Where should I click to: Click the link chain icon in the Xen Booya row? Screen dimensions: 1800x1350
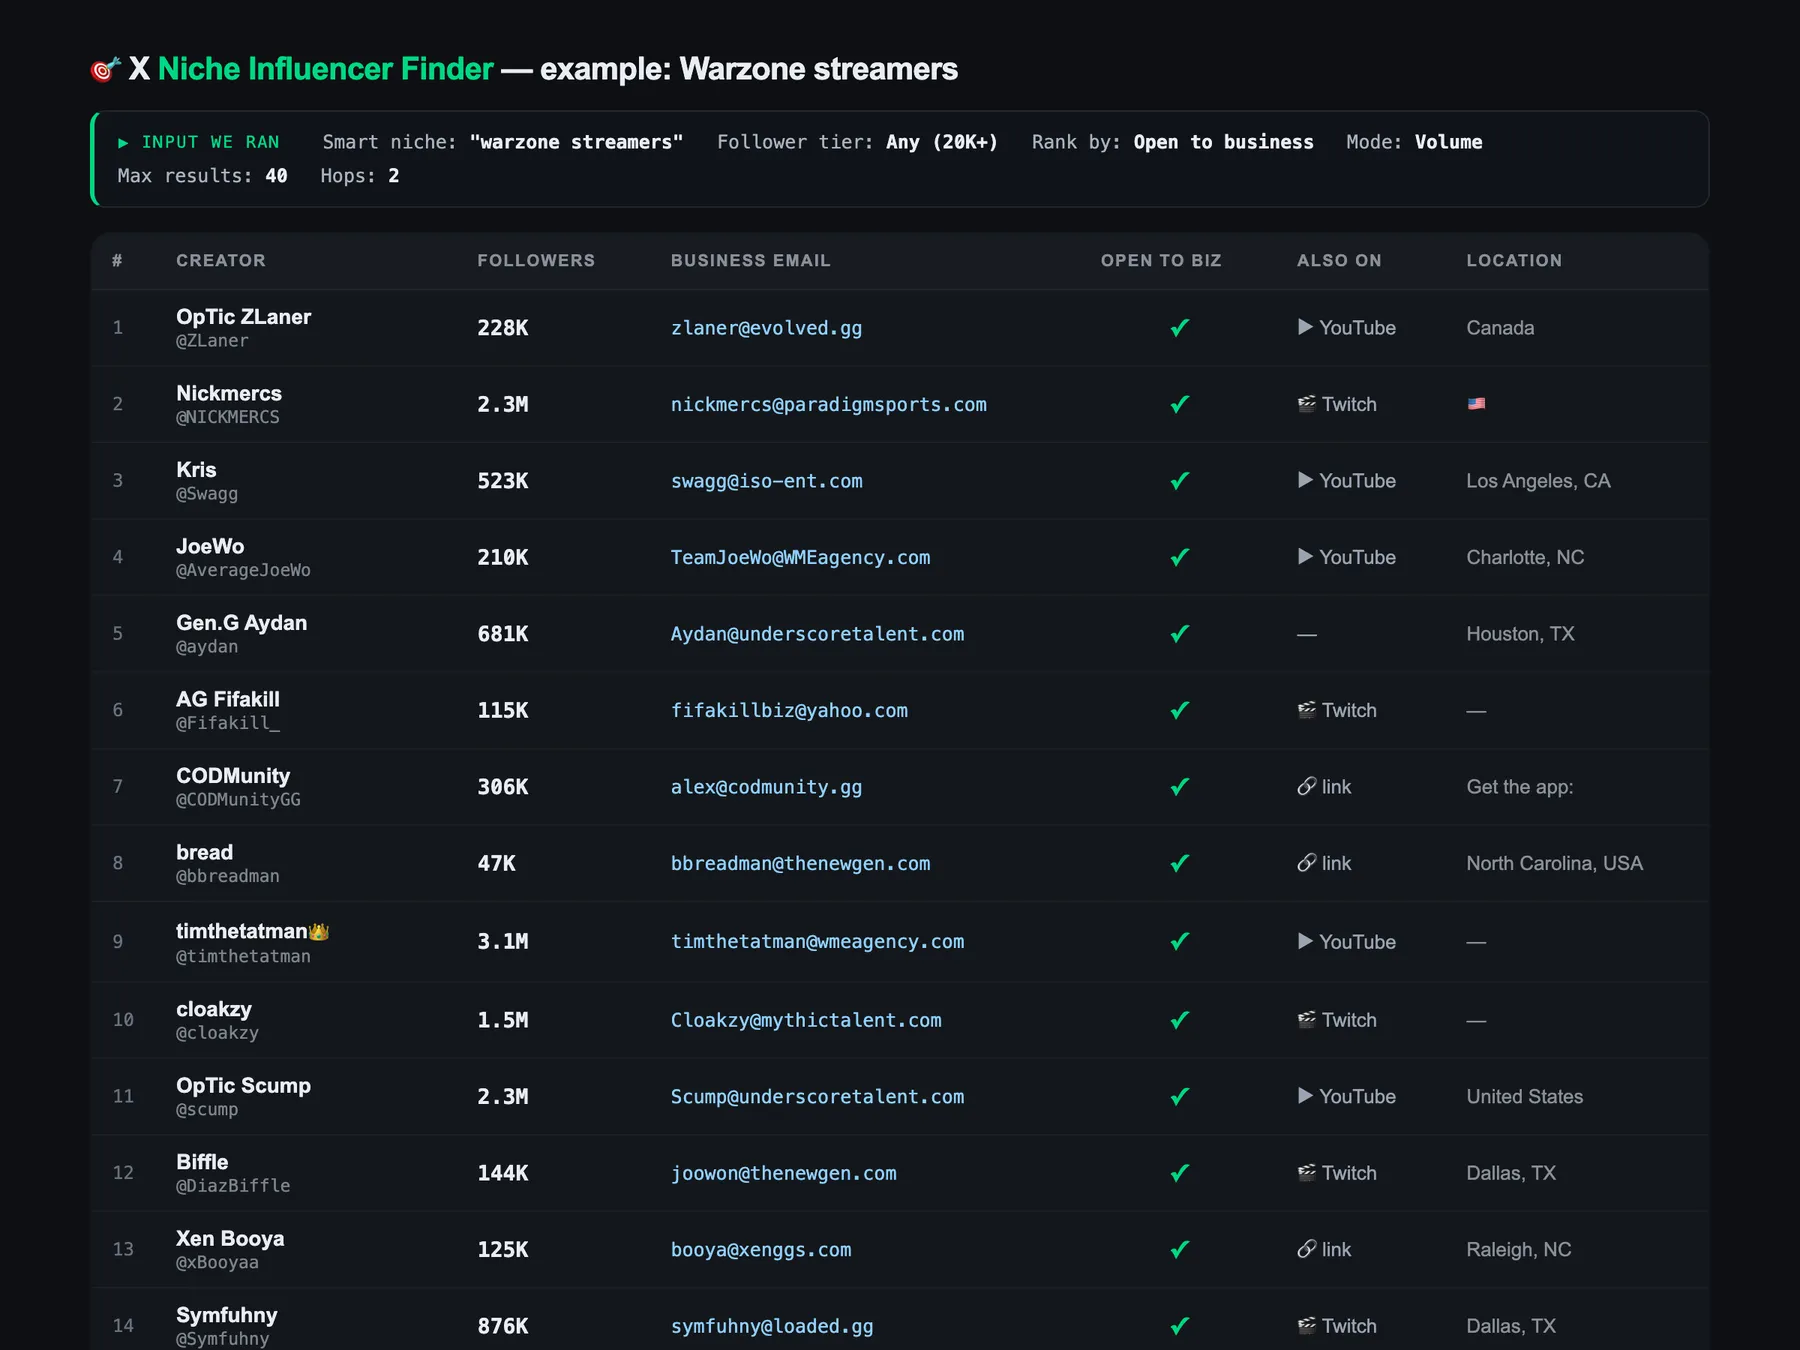[x=1306, y=1249]
